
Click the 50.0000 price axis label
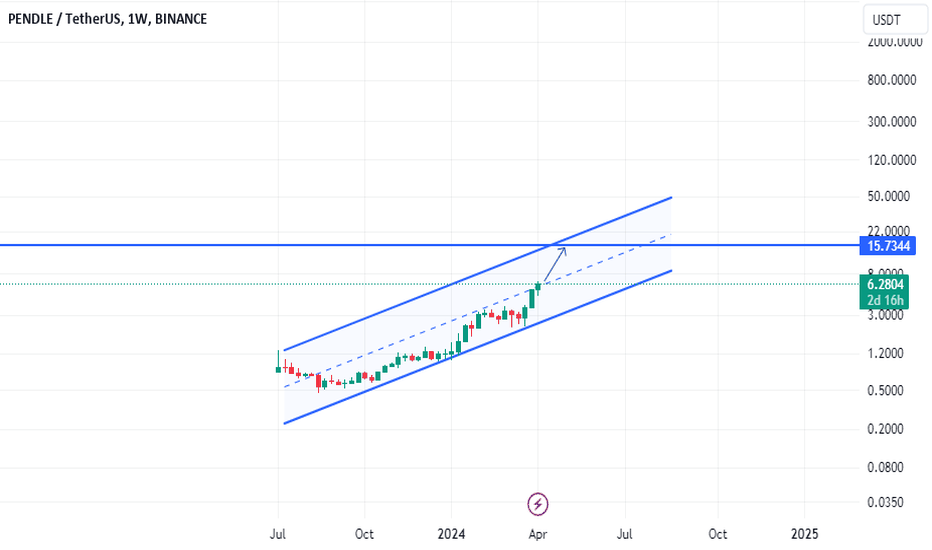pyautogui.click(x=889, y=196)
